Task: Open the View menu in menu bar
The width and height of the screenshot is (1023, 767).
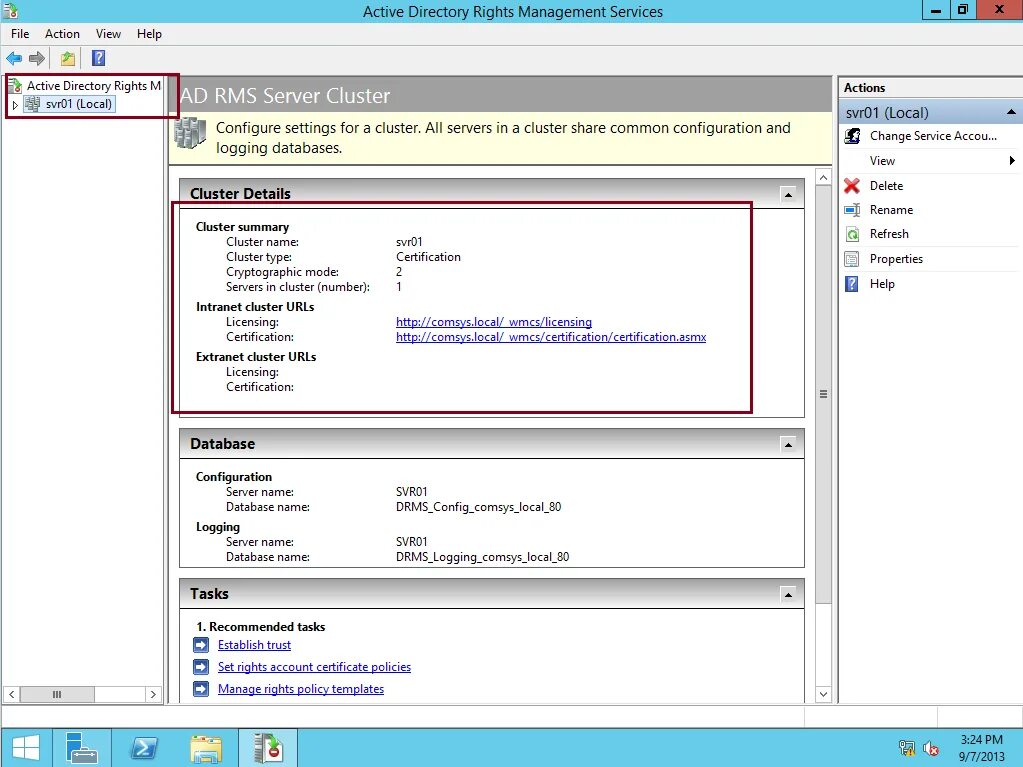Action: [108, 34]
